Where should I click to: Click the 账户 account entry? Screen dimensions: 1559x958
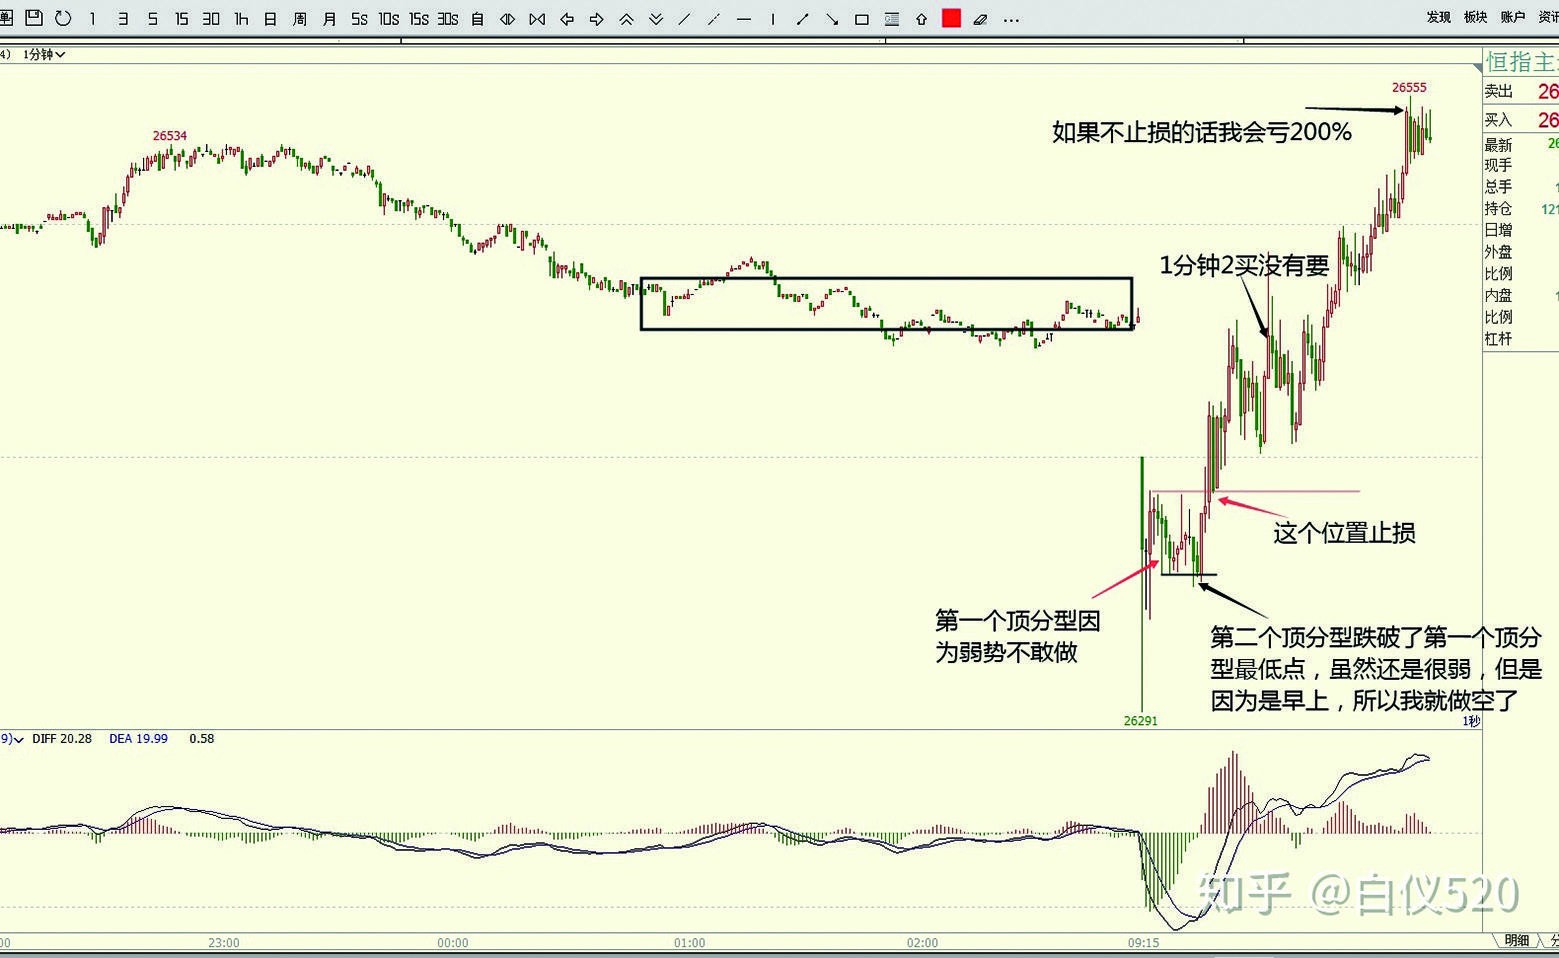(1513, 17)
